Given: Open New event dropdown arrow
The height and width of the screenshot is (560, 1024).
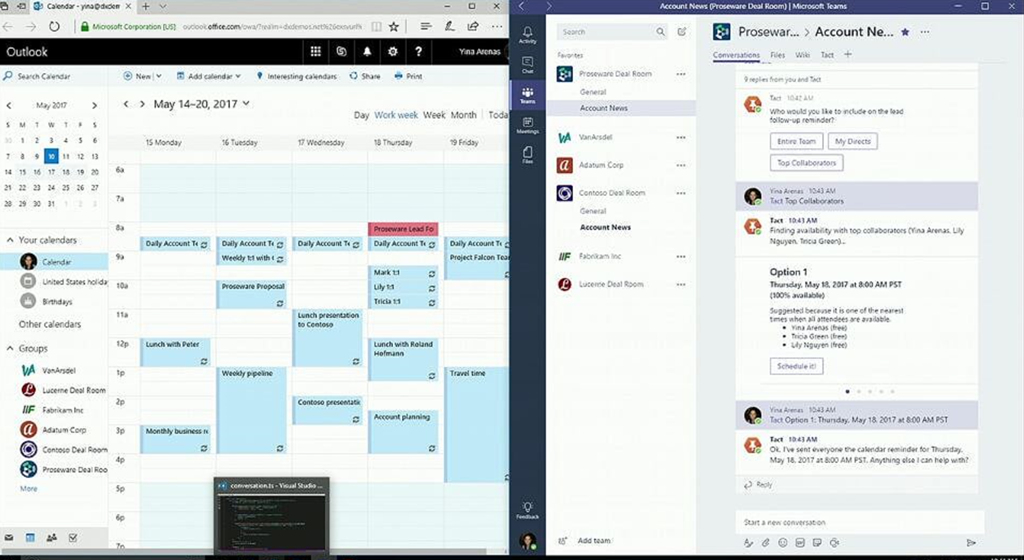Looking at the screenshot, I should (159, 76).
